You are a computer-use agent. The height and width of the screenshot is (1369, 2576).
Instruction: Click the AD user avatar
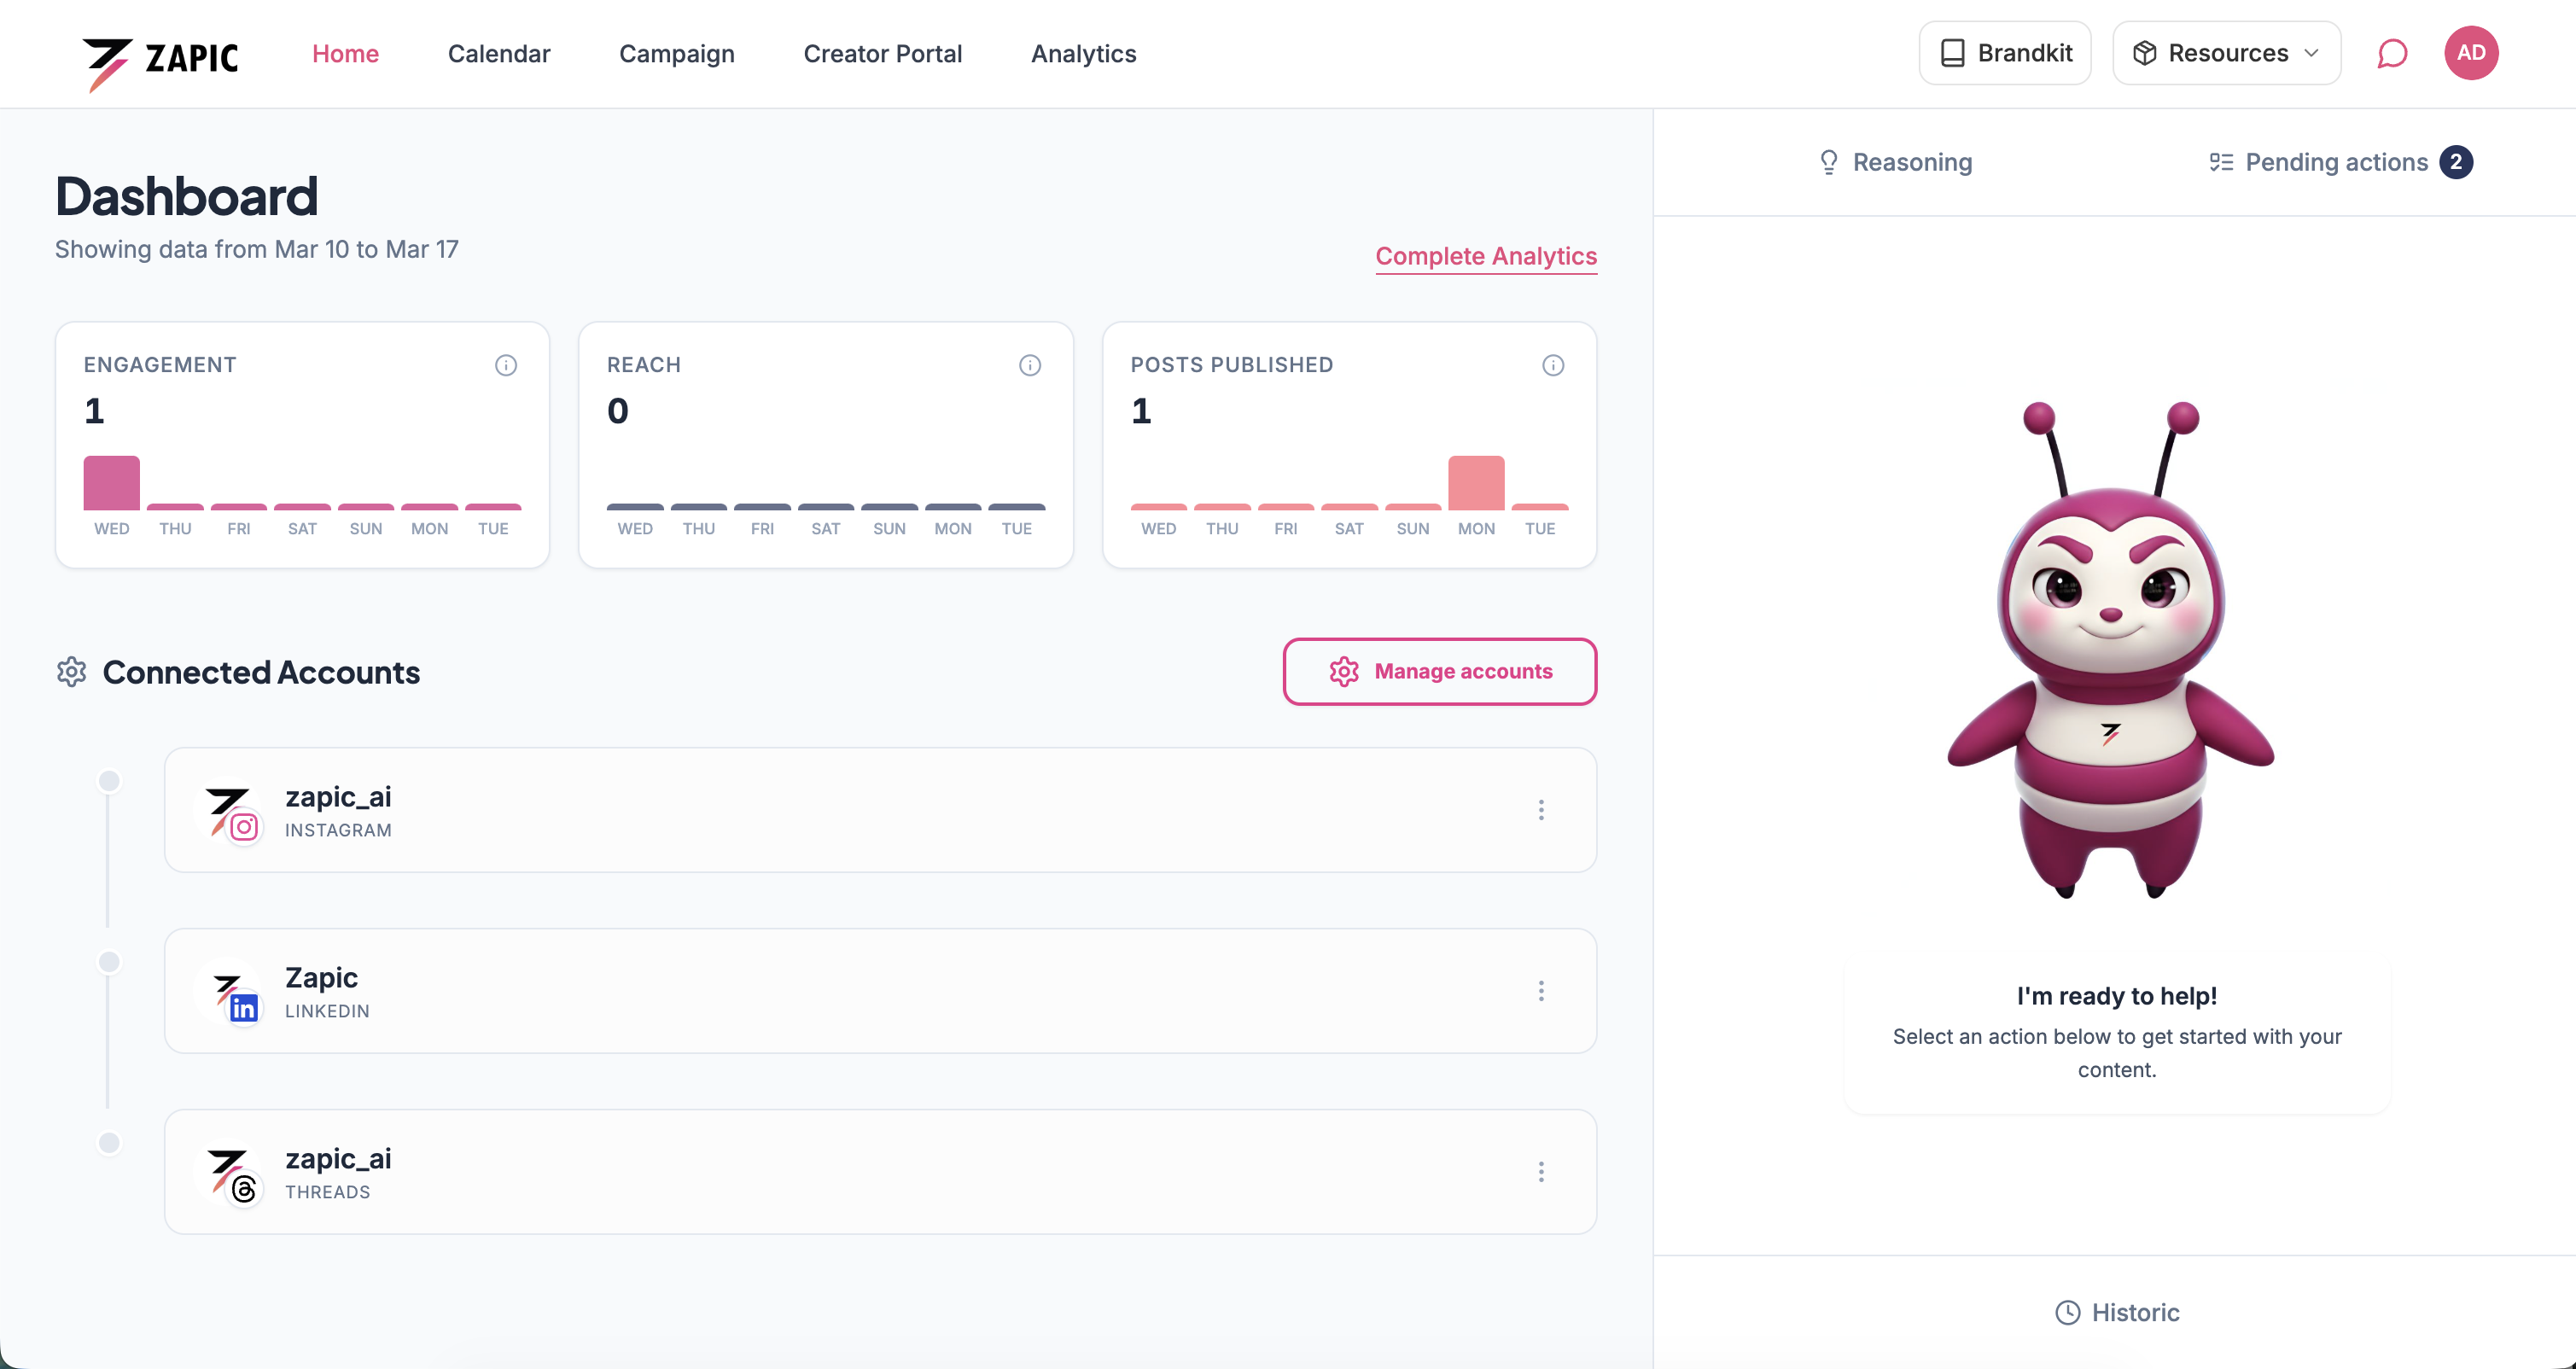(x=2470, y=53)
